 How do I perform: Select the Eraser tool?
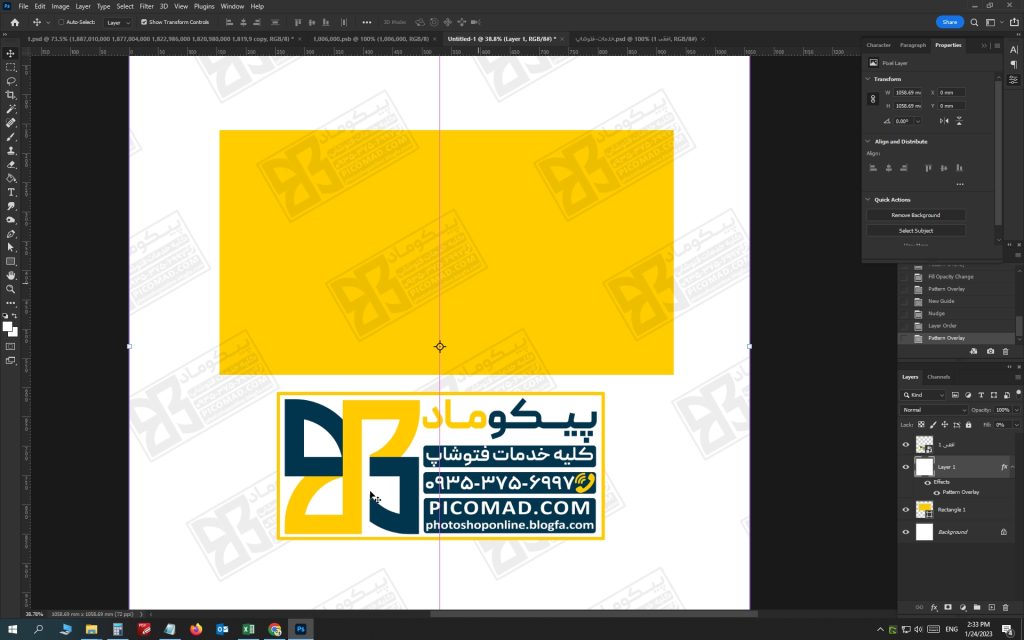tap(10, 165)
